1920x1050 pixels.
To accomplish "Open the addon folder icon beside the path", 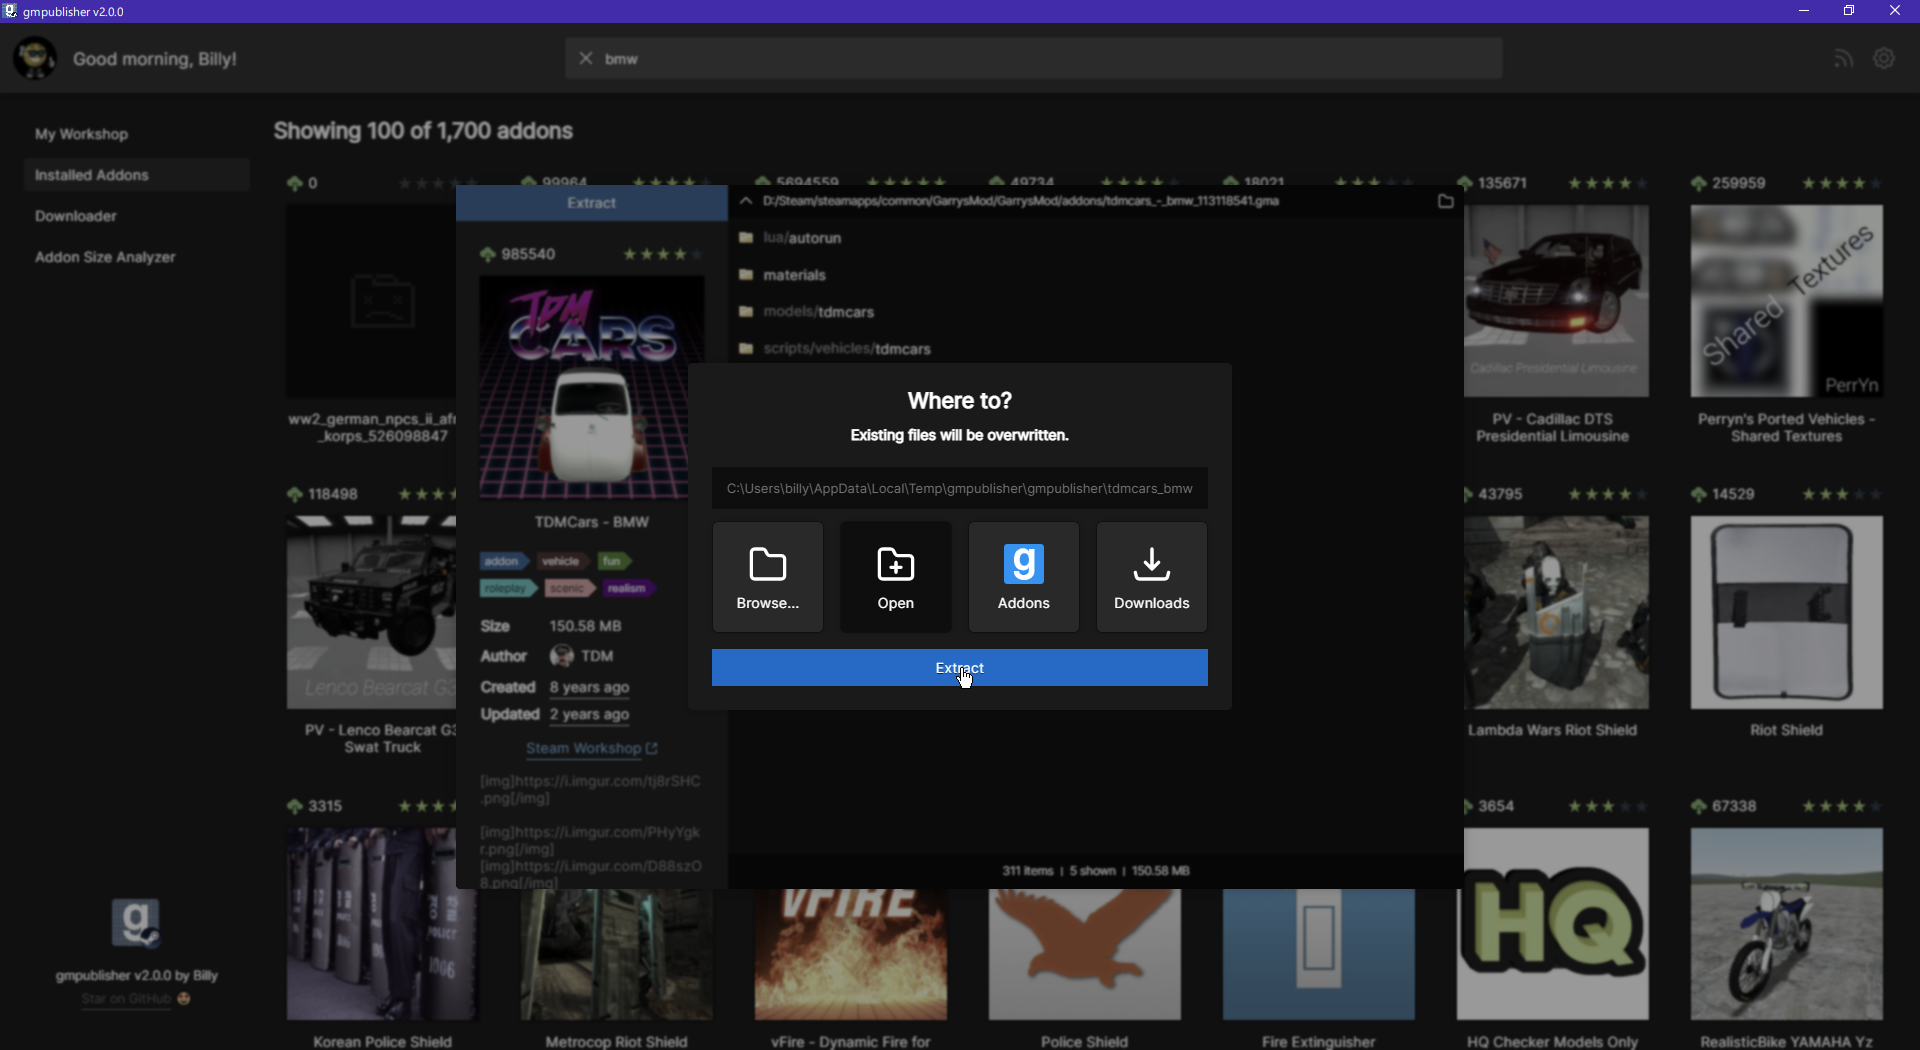I will tap(1444, 200).
